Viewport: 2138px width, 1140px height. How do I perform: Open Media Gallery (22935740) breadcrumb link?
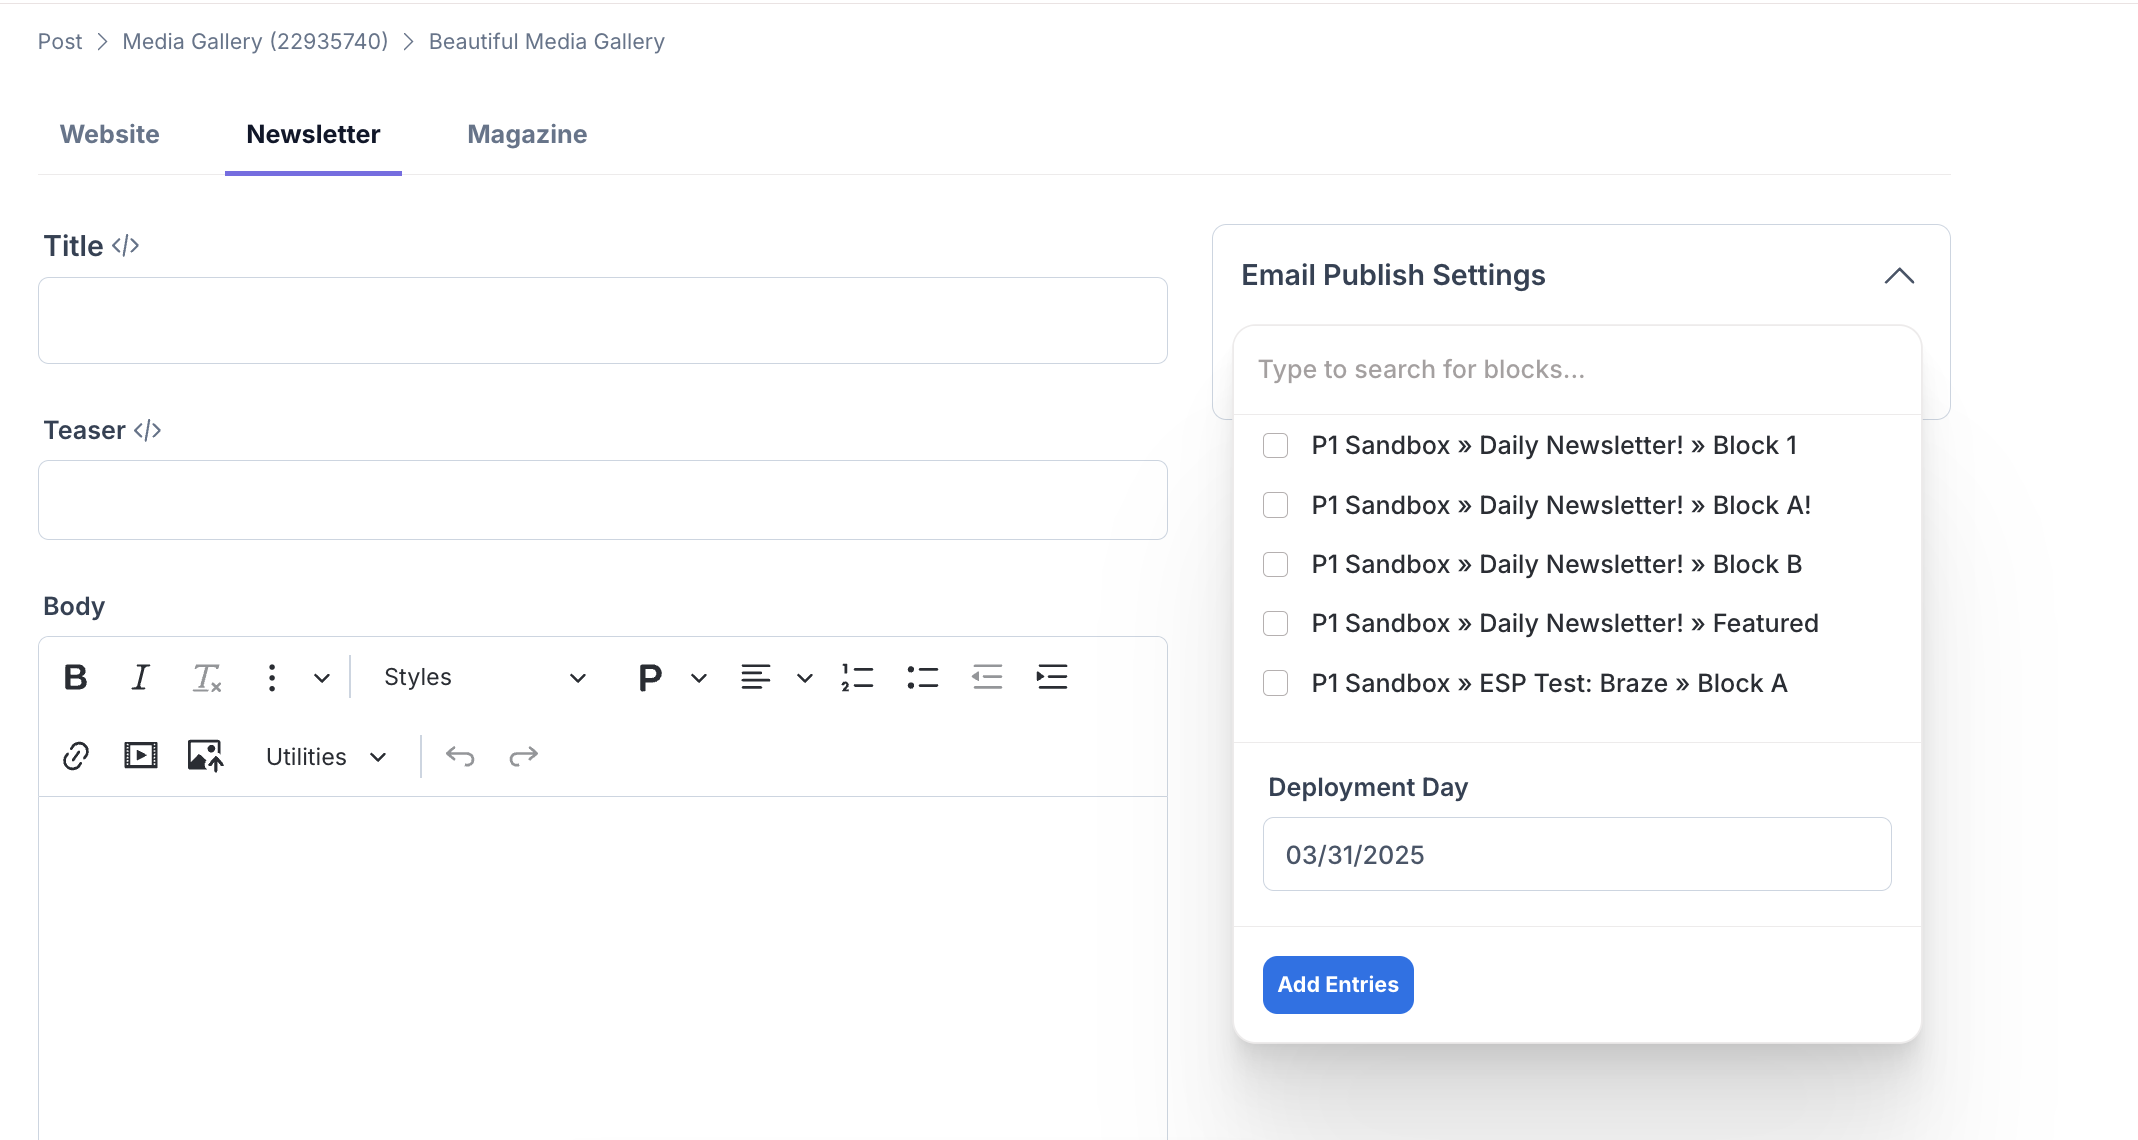[255, 41]
